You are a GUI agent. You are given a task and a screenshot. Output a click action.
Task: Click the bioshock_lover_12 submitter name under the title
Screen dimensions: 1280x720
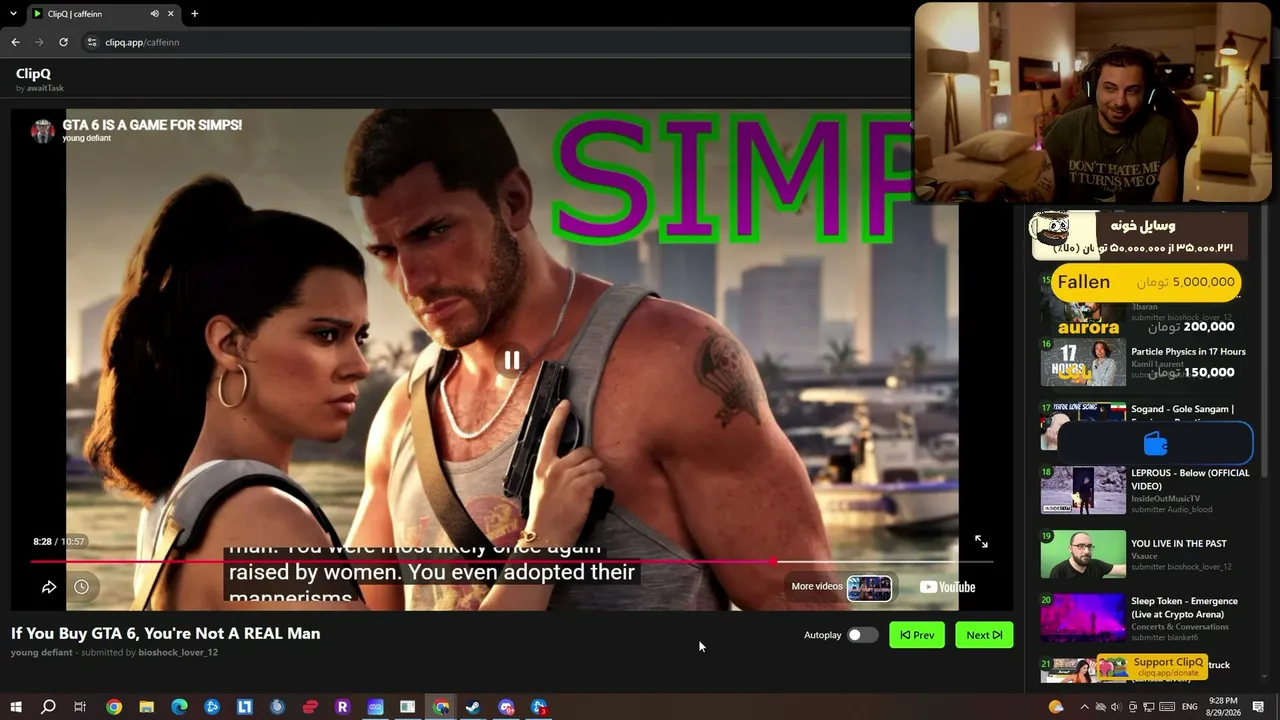[x=178, y=653]
